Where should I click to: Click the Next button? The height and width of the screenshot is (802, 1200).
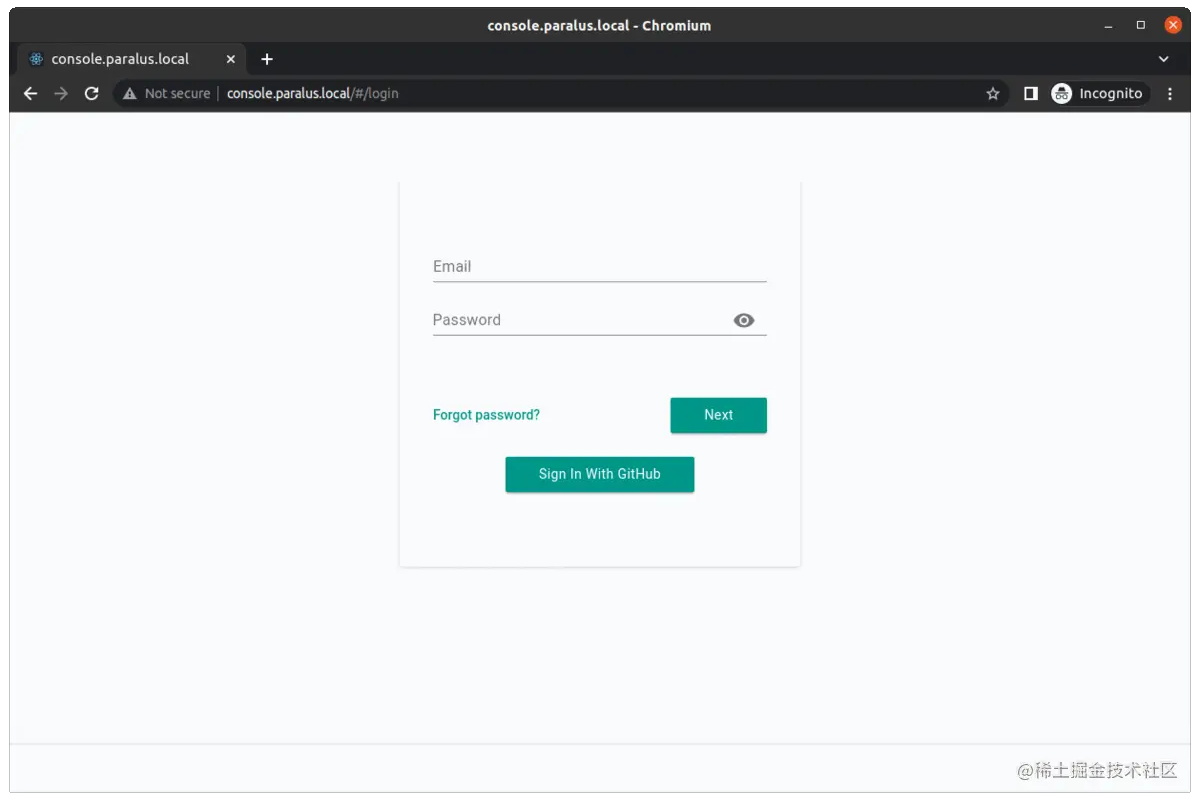[718, 415]
